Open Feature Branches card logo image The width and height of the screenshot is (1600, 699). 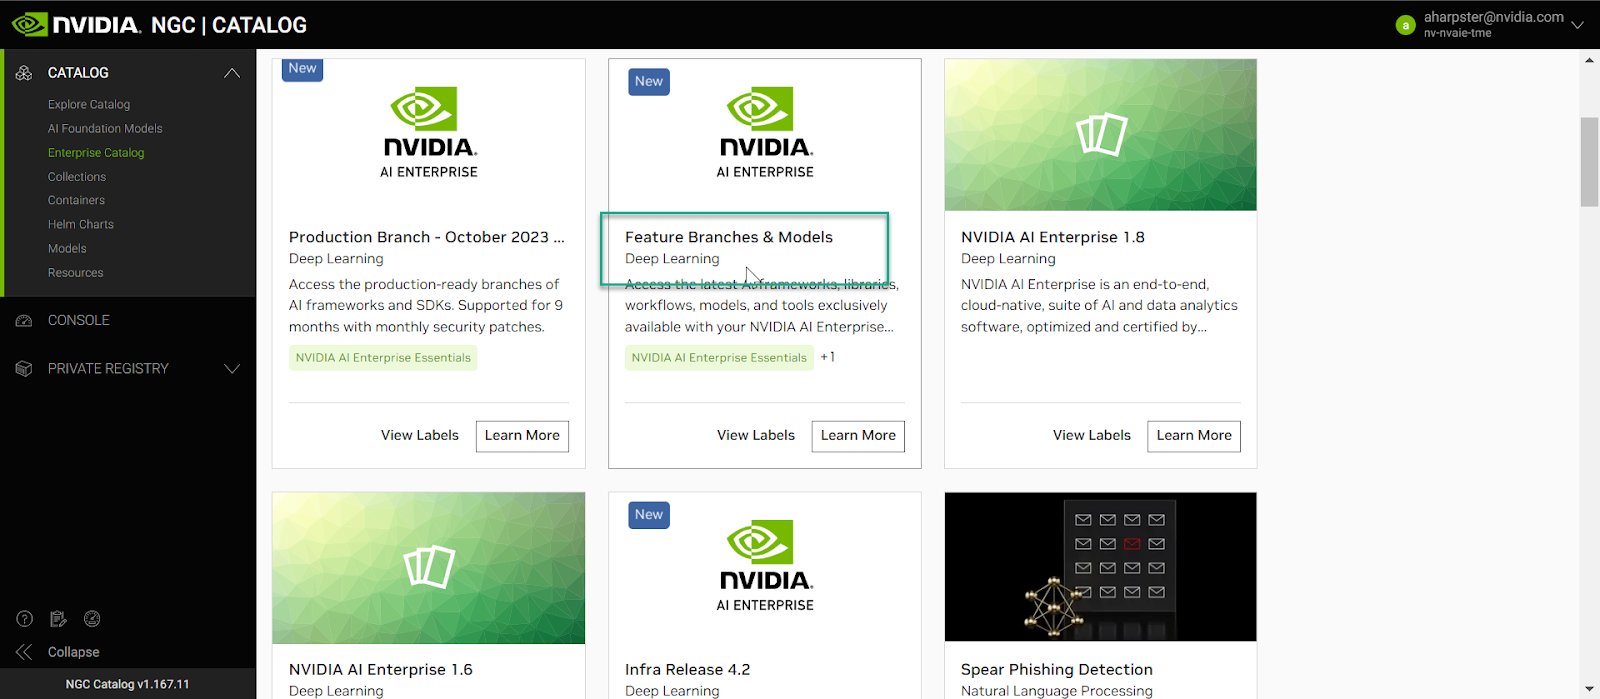point(765,133)
